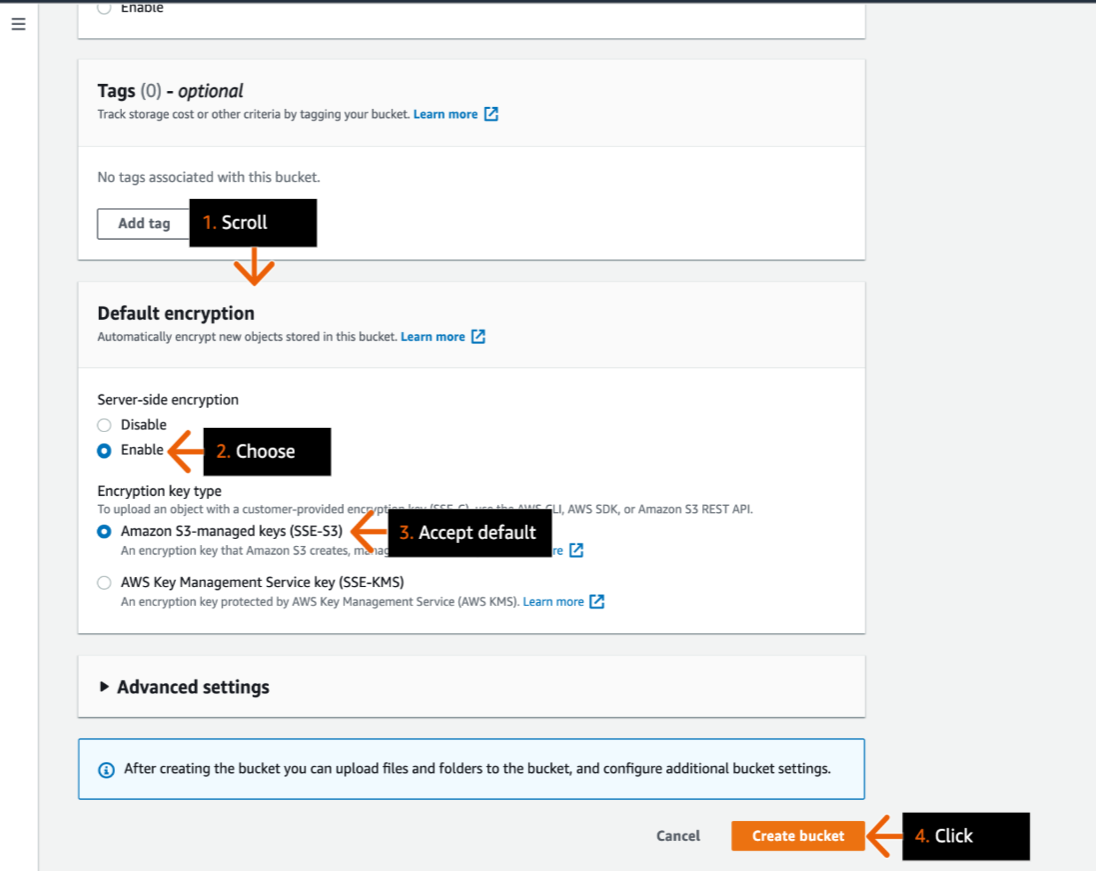Click the info icon in the blue notice banner

tap(107, 768)
